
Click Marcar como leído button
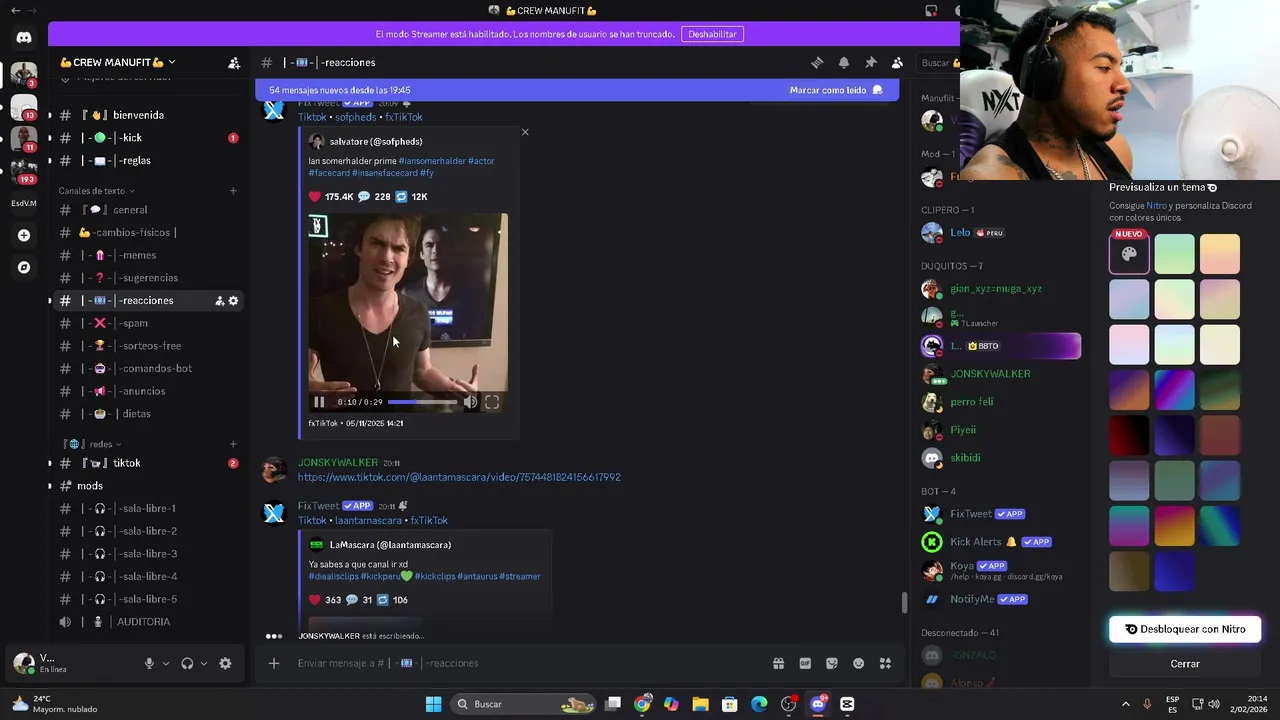836,90
